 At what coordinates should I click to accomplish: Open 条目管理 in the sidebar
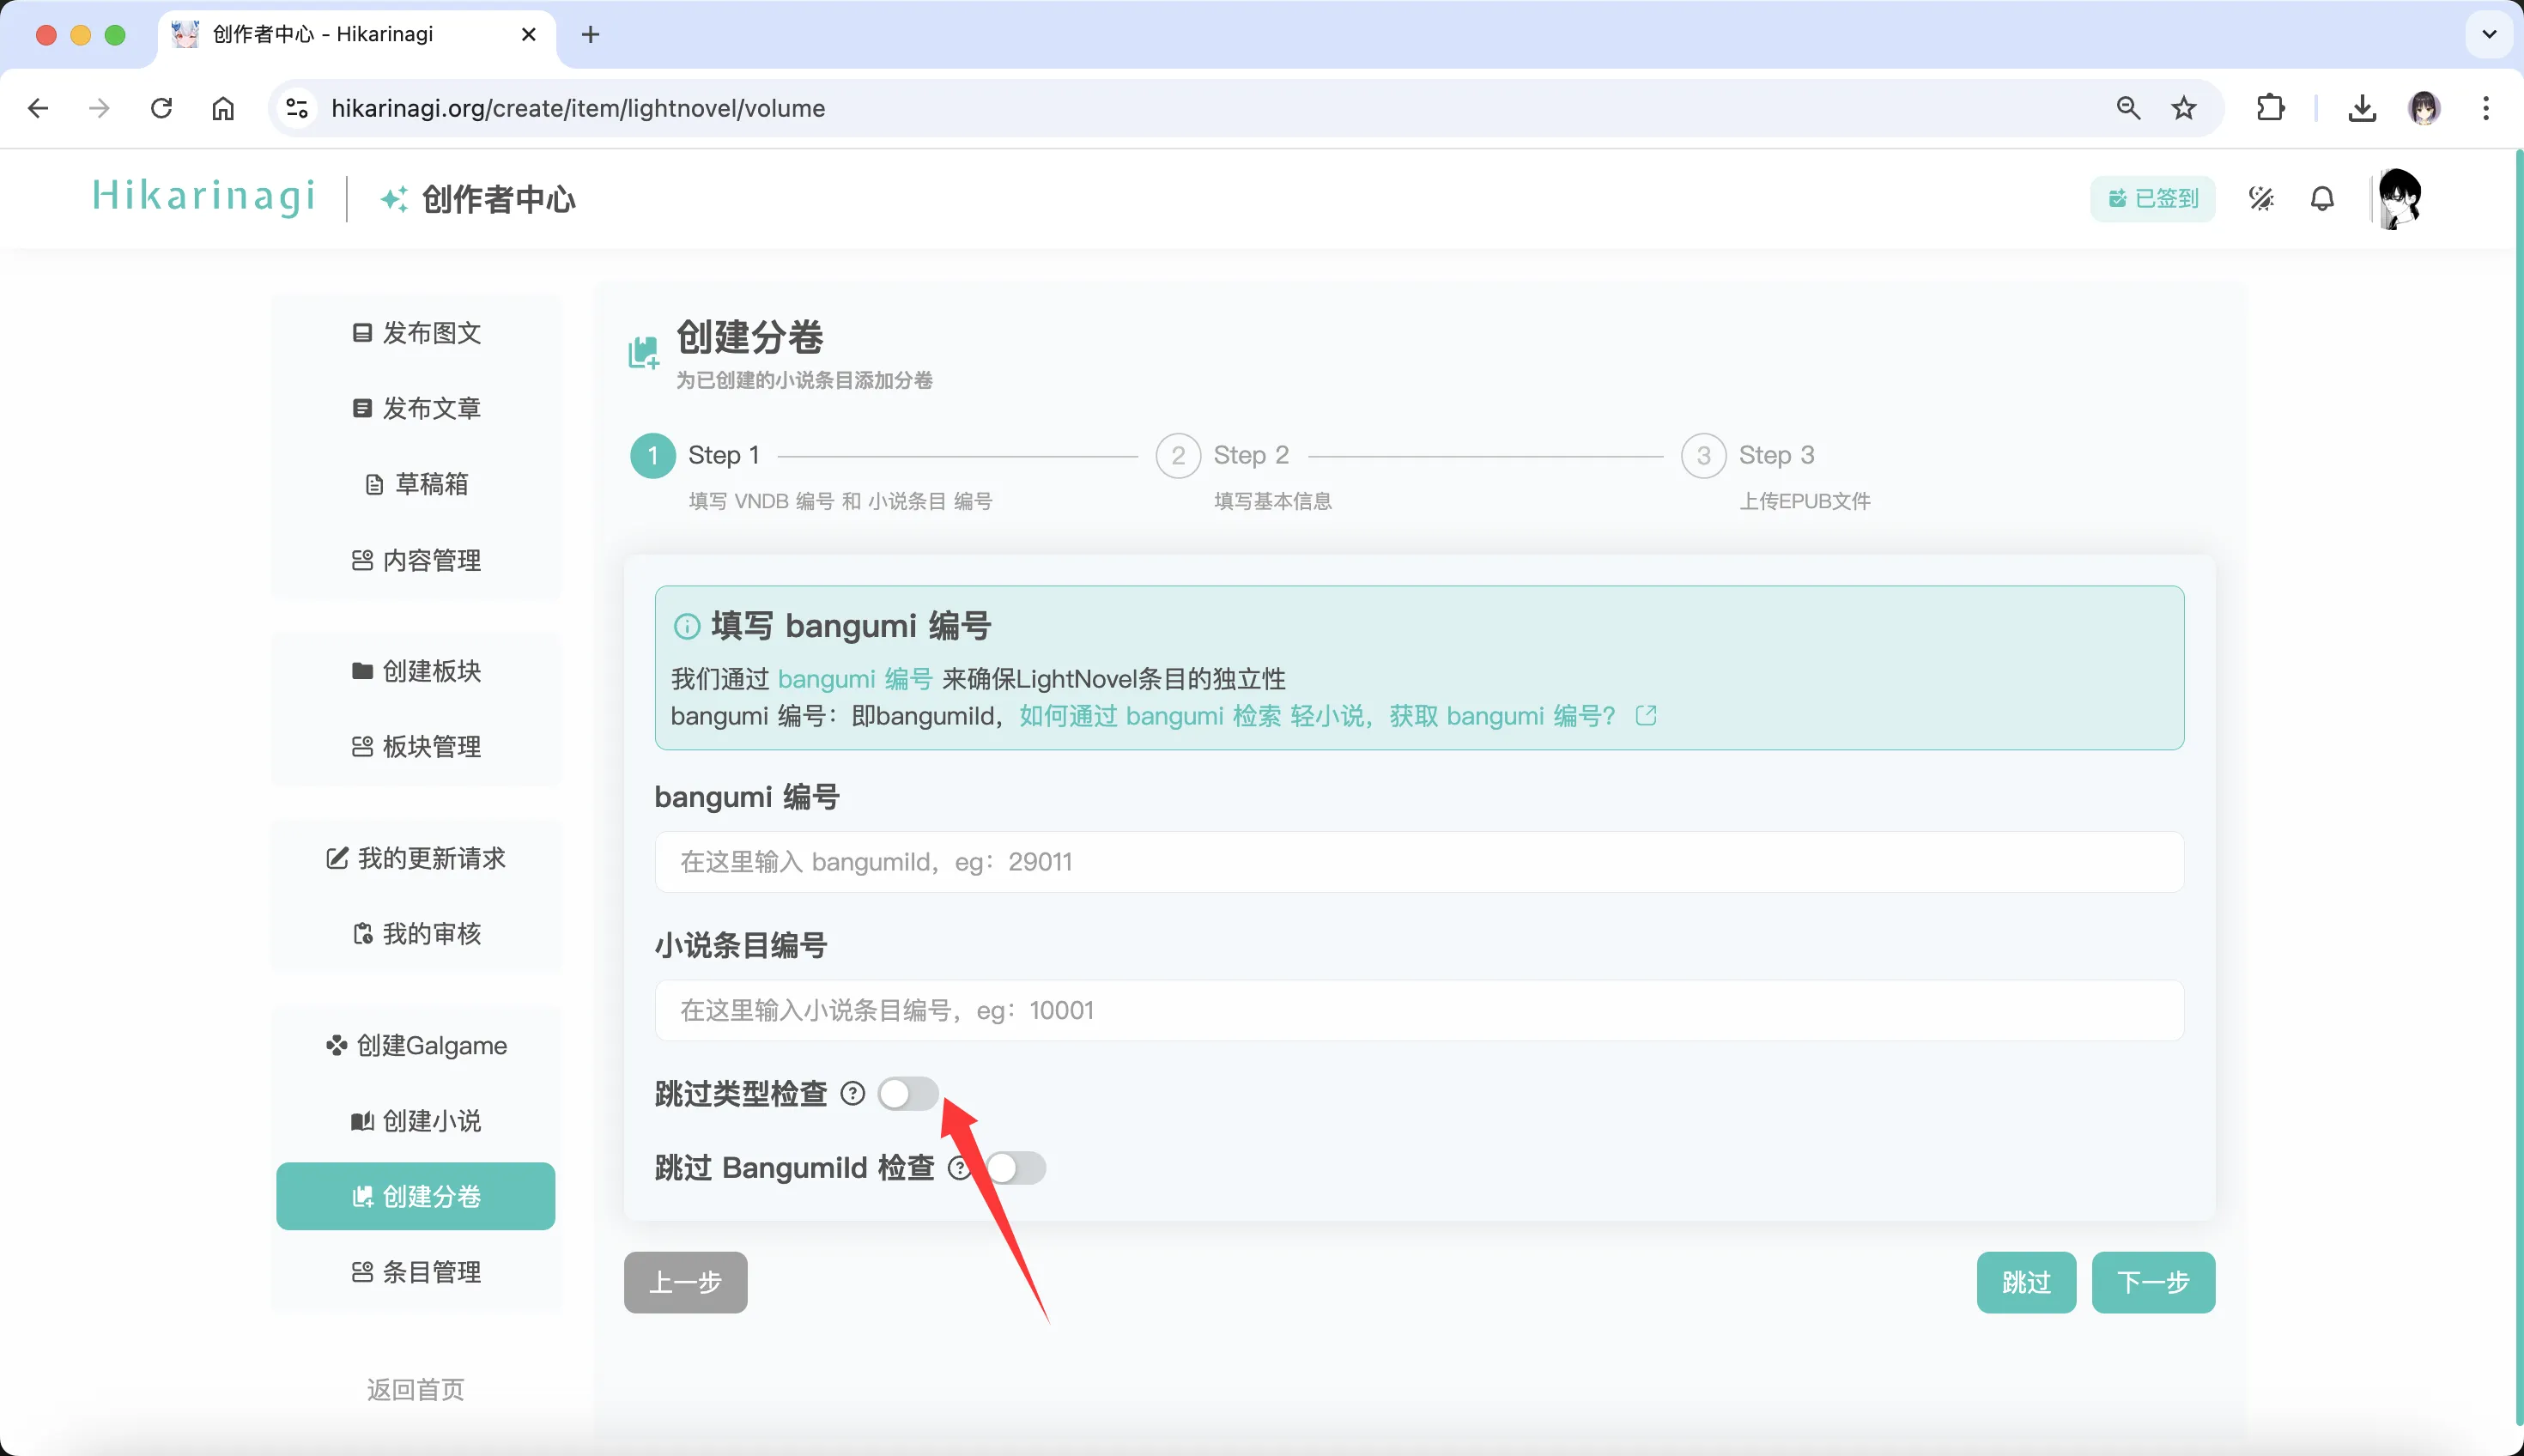416,1272
